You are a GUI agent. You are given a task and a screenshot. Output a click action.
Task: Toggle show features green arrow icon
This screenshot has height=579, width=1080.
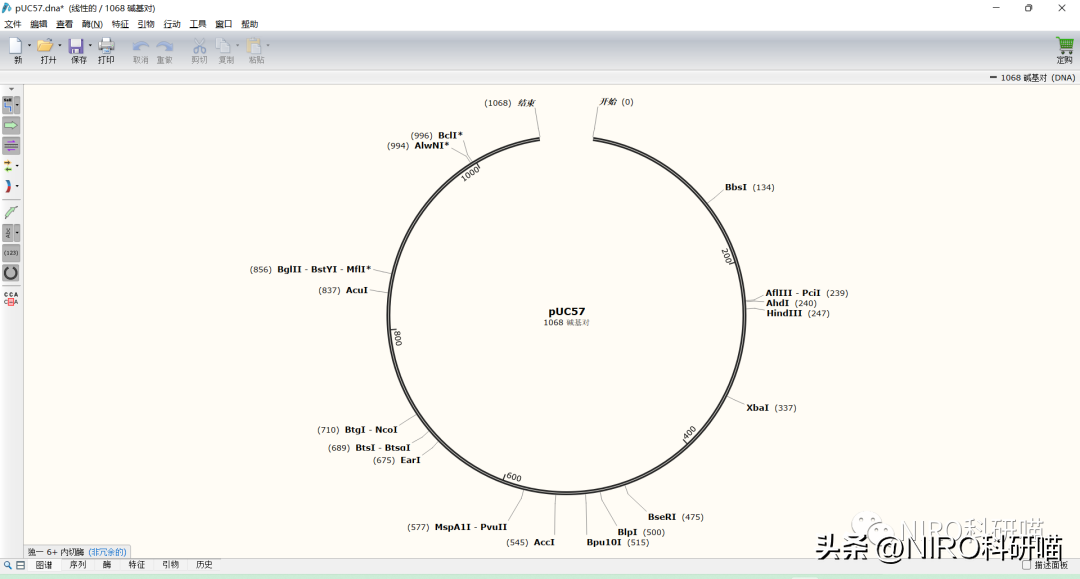pos(11,125)
